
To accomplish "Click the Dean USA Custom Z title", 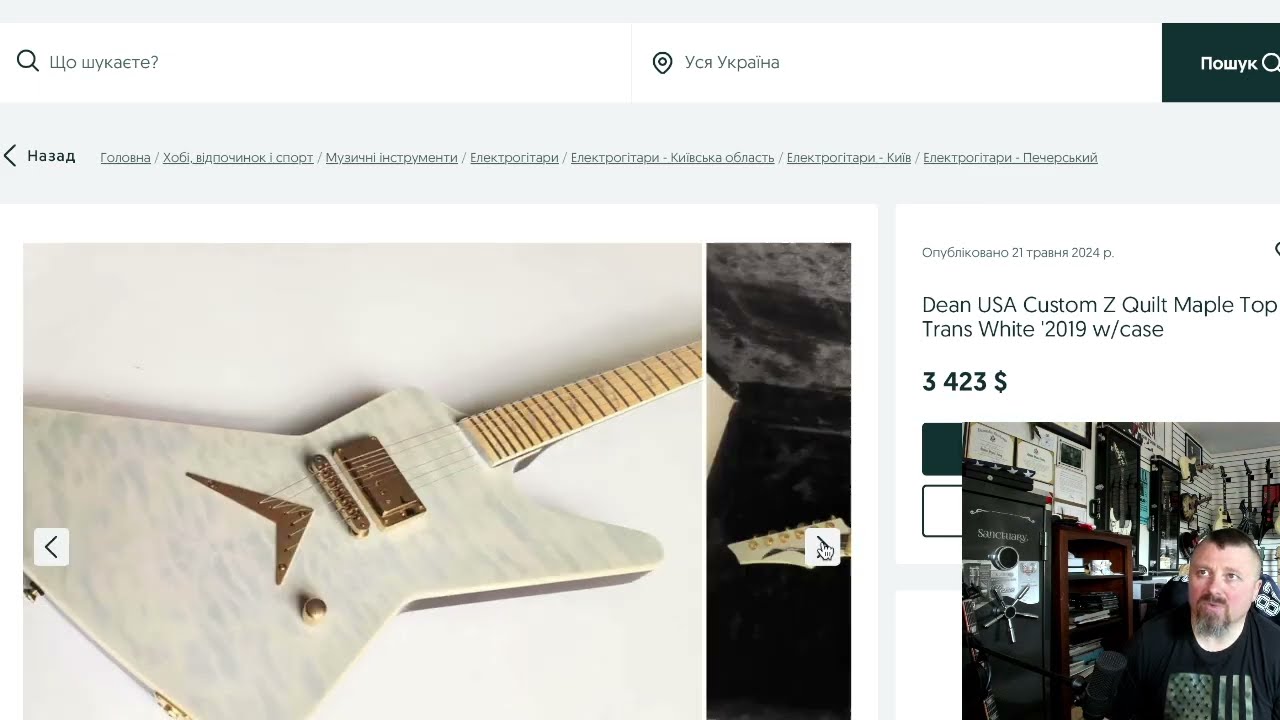I will click(1099, 317).
